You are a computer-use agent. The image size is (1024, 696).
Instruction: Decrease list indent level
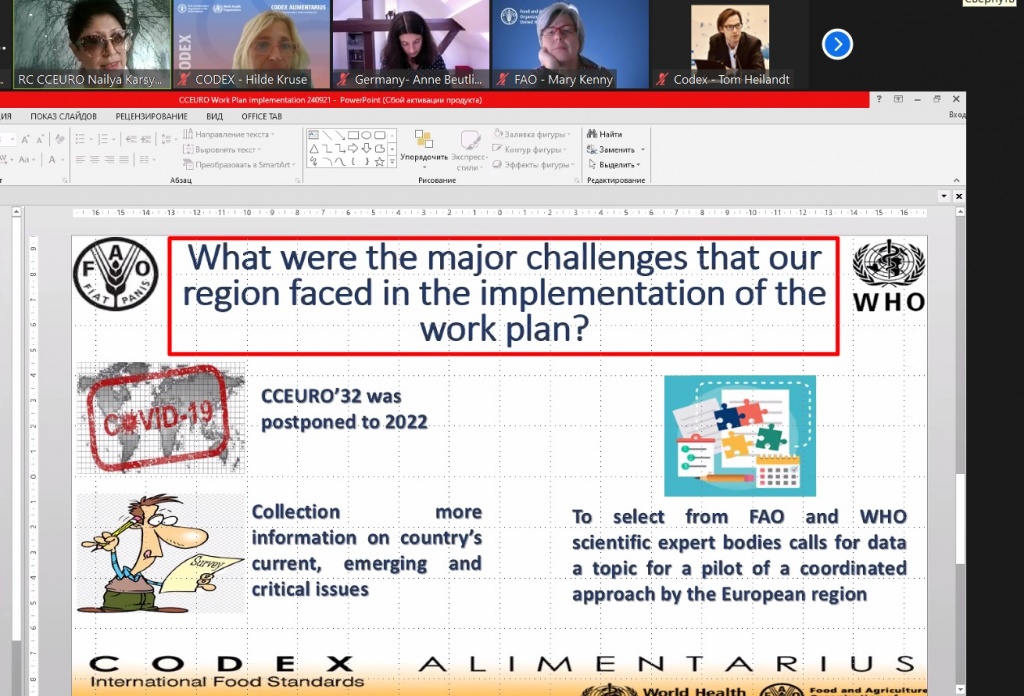tap(131, 138)
